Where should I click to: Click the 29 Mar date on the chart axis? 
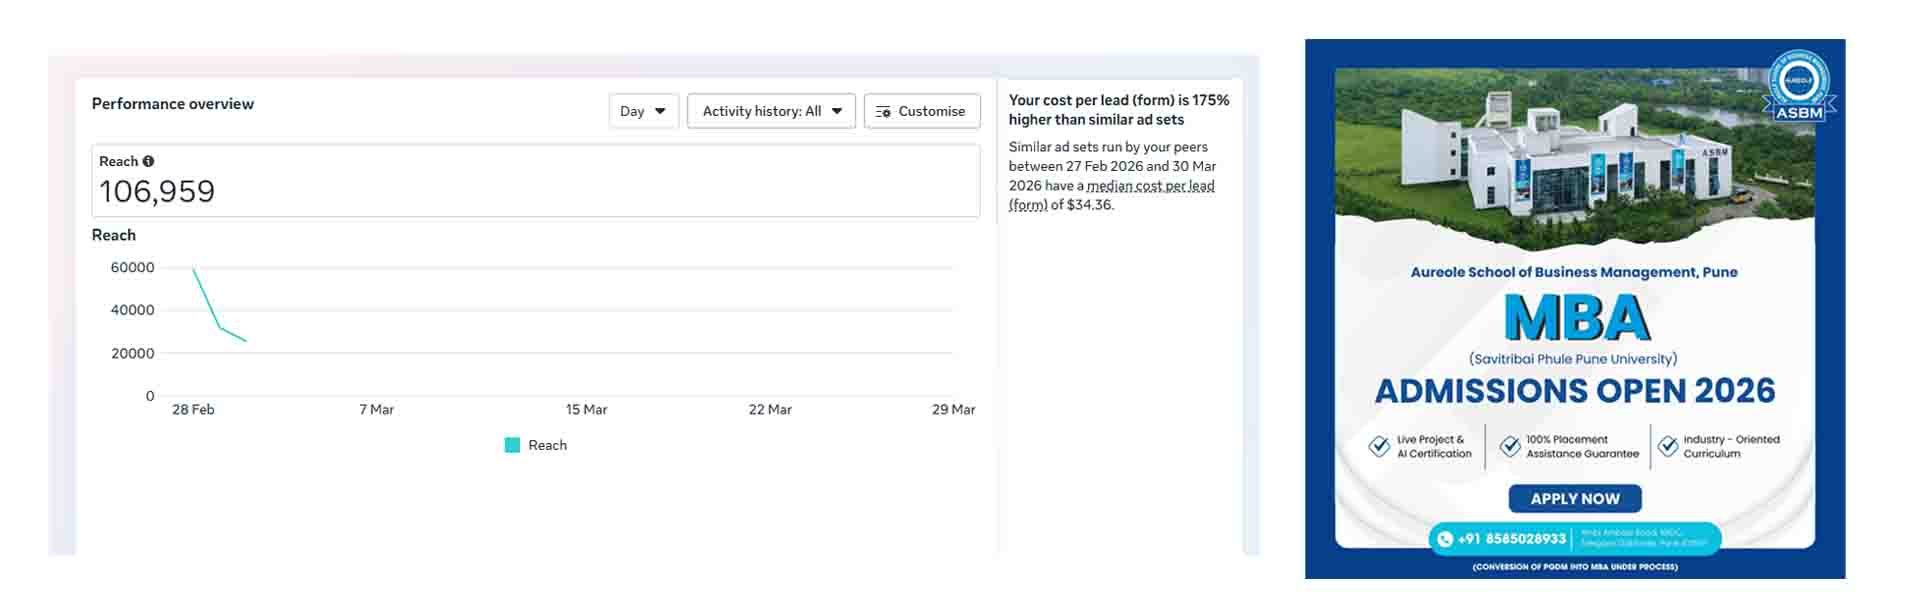(953, 409)
